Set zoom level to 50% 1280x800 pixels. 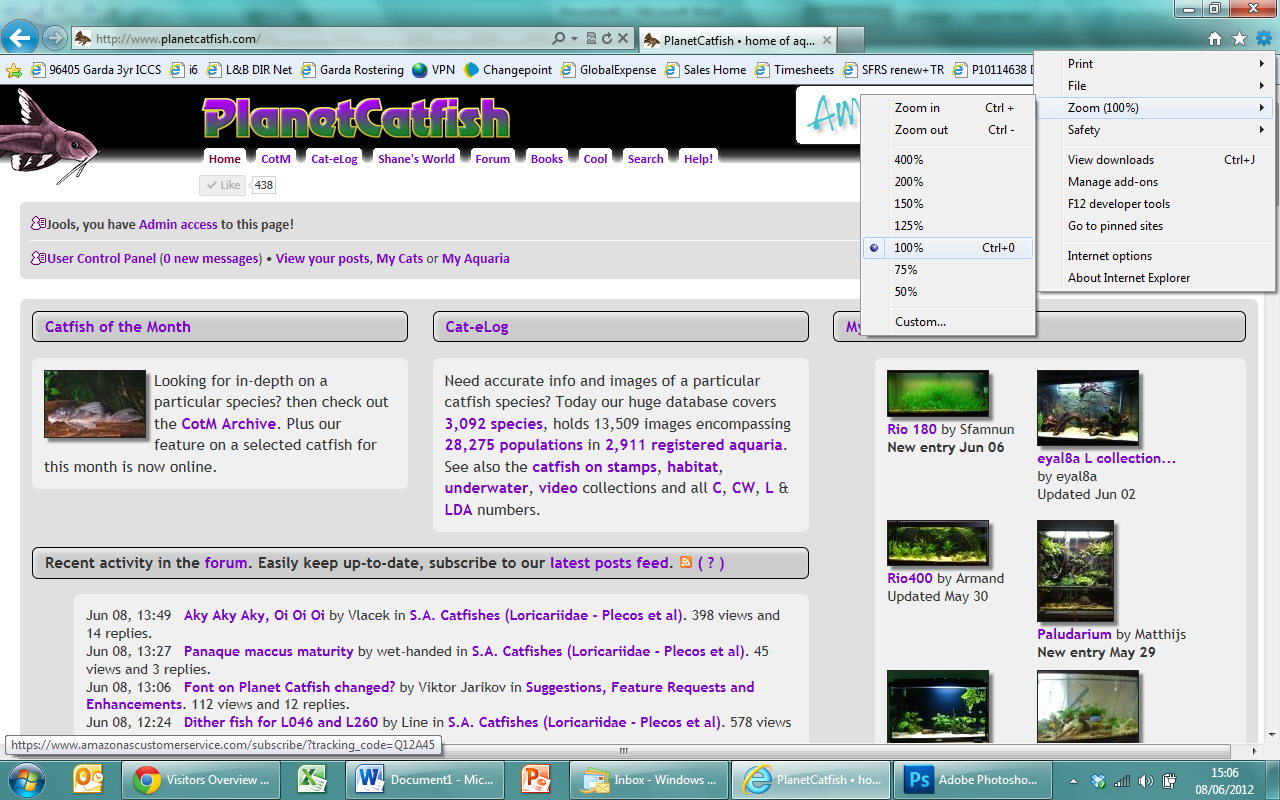948,292
